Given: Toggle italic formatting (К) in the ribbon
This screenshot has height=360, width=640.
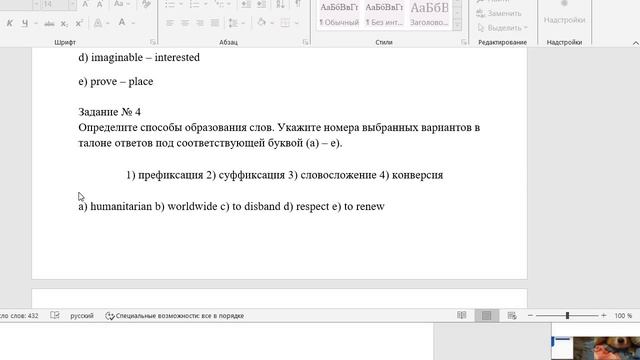Looking at the screenshot, I should [x=9, y=24].
